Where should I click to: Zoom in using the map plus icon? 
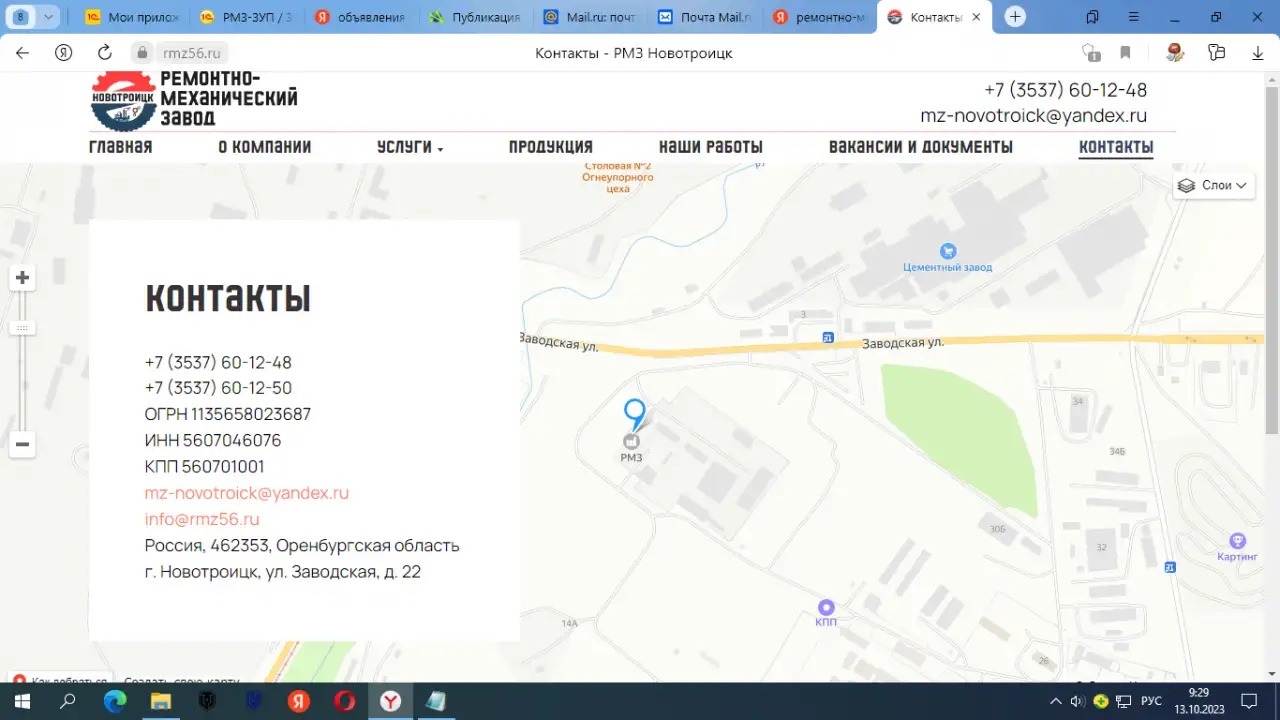click(22, 277)
